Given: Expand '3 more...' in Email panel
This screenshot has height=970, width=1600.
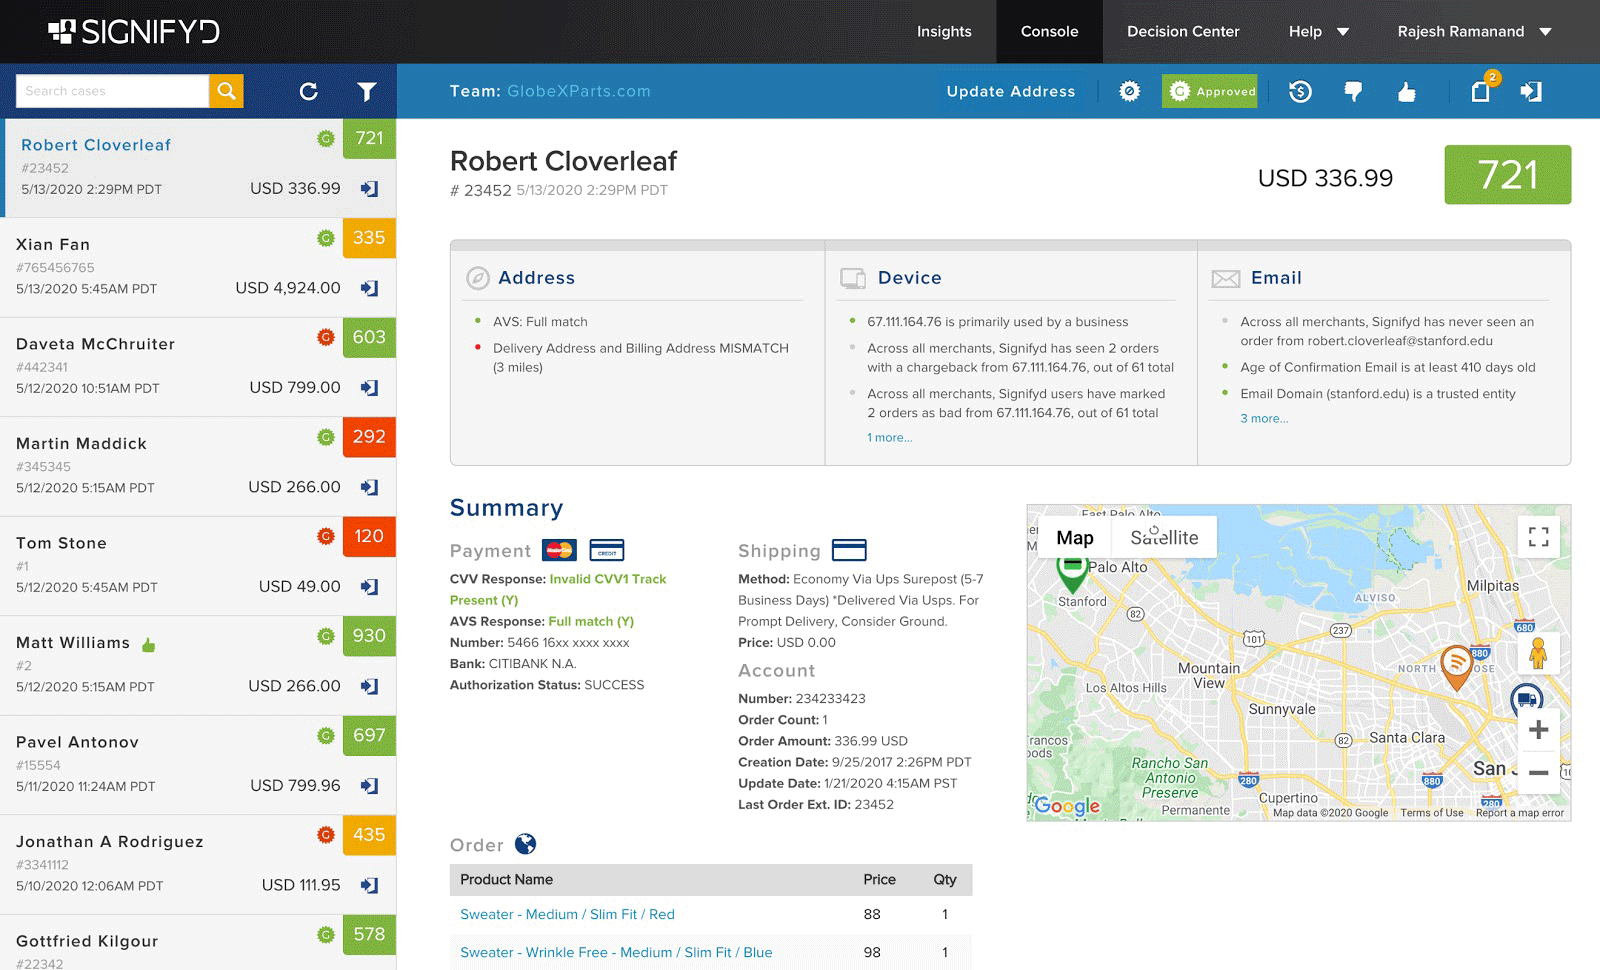Looking at the screenshot, I should point(1264,419).
